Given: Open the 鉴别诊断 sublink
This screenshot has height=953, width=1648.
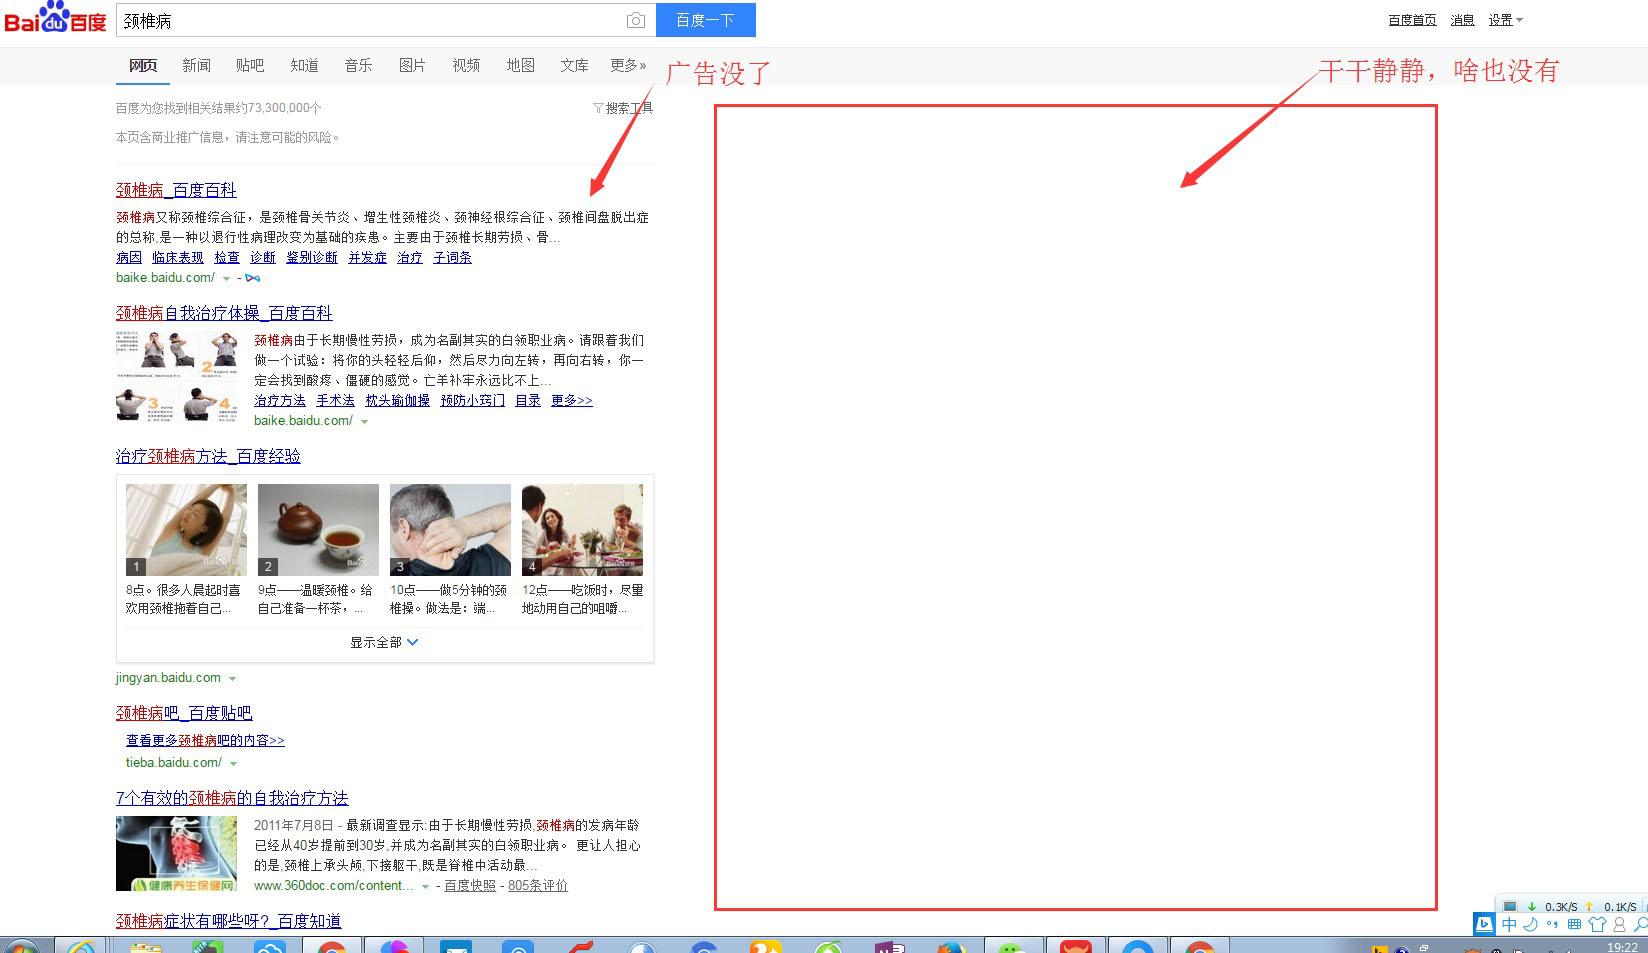Looking at the screenshot, I should pos(312,258).
